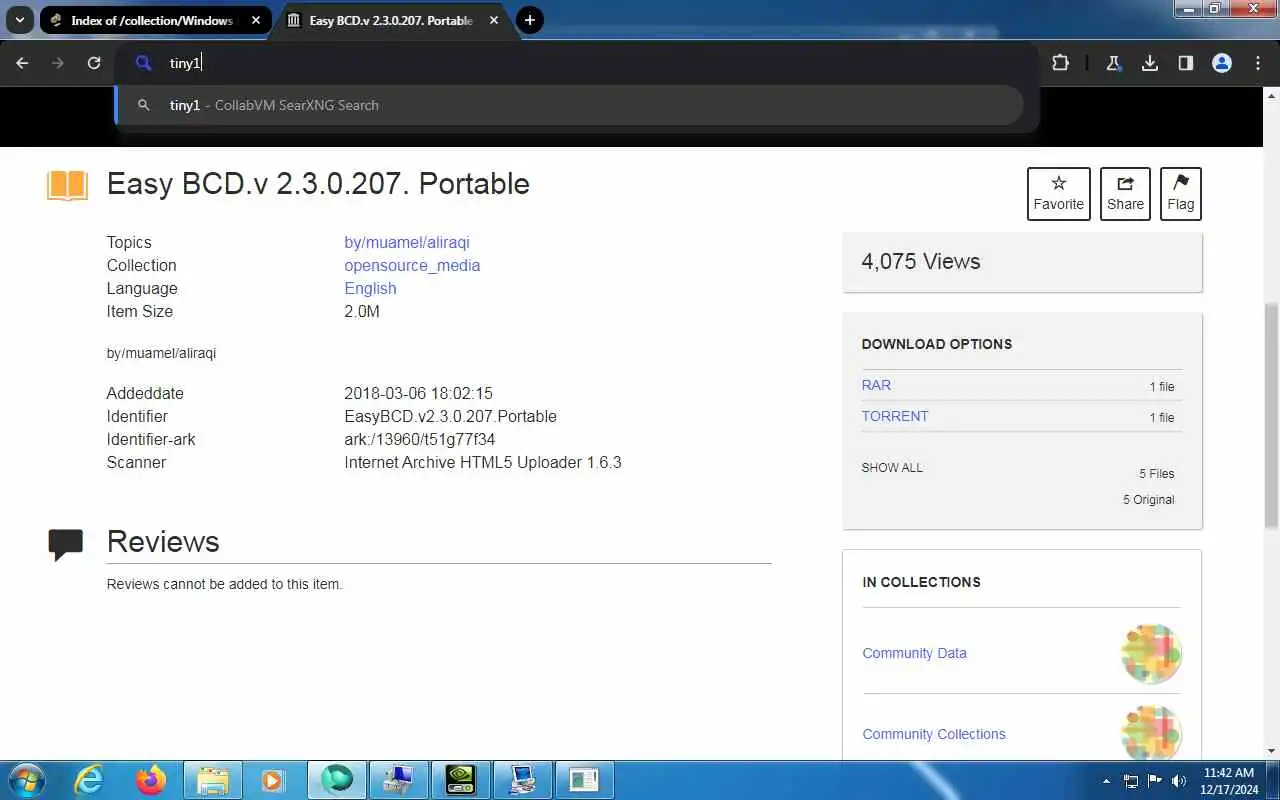Image resolution: width=1280 pixels, height=800 pixels.
Task: Open the tab search dropdown arrow
Action: pos(19,20)
